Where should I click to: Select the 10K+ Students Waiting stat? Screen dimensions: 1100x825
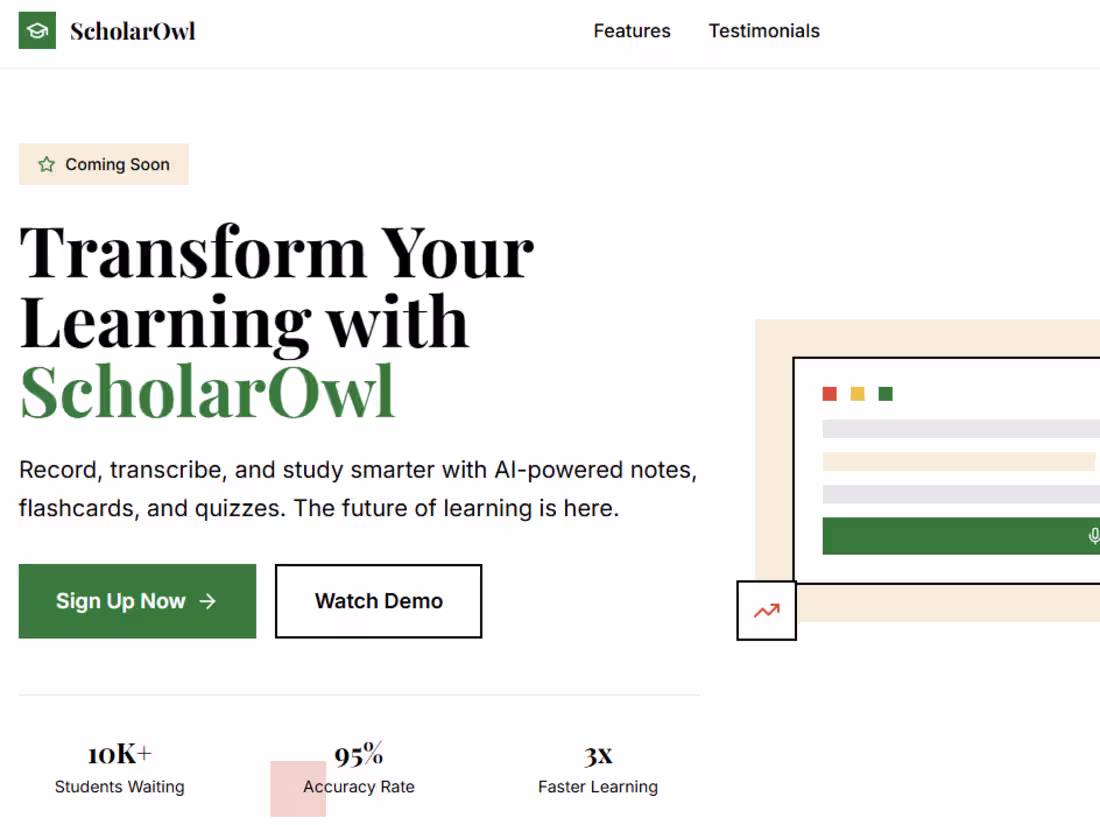click(119, 768)
